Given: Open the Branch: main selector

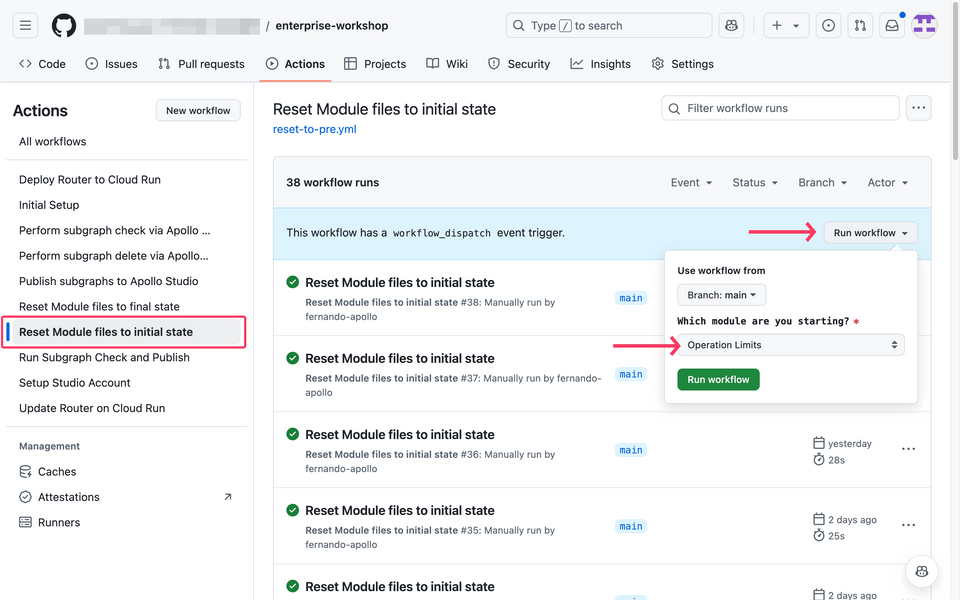Looking at the screenshot, I should tap(721, 295).
